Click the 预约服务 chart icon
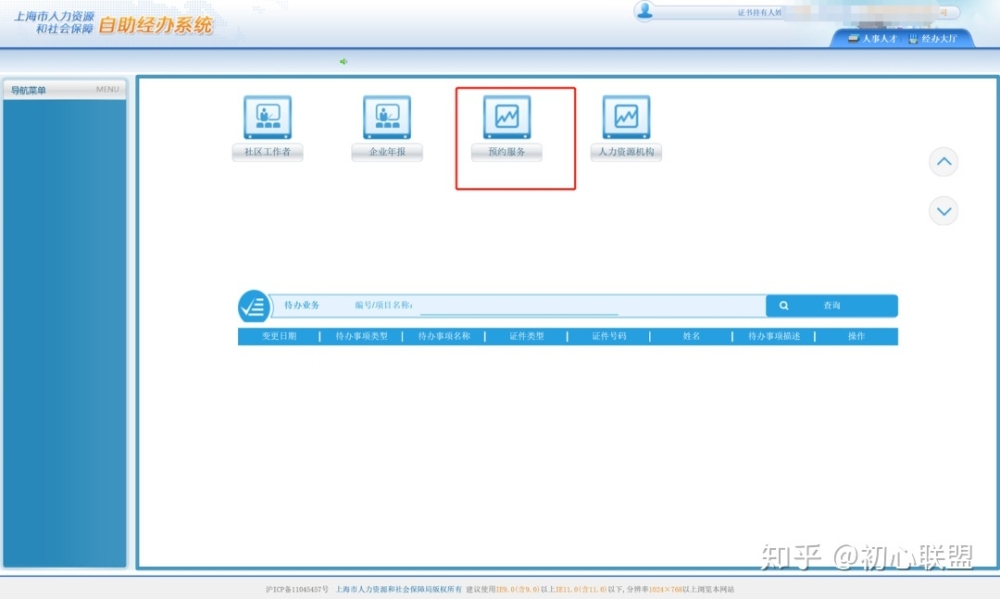 507,117
